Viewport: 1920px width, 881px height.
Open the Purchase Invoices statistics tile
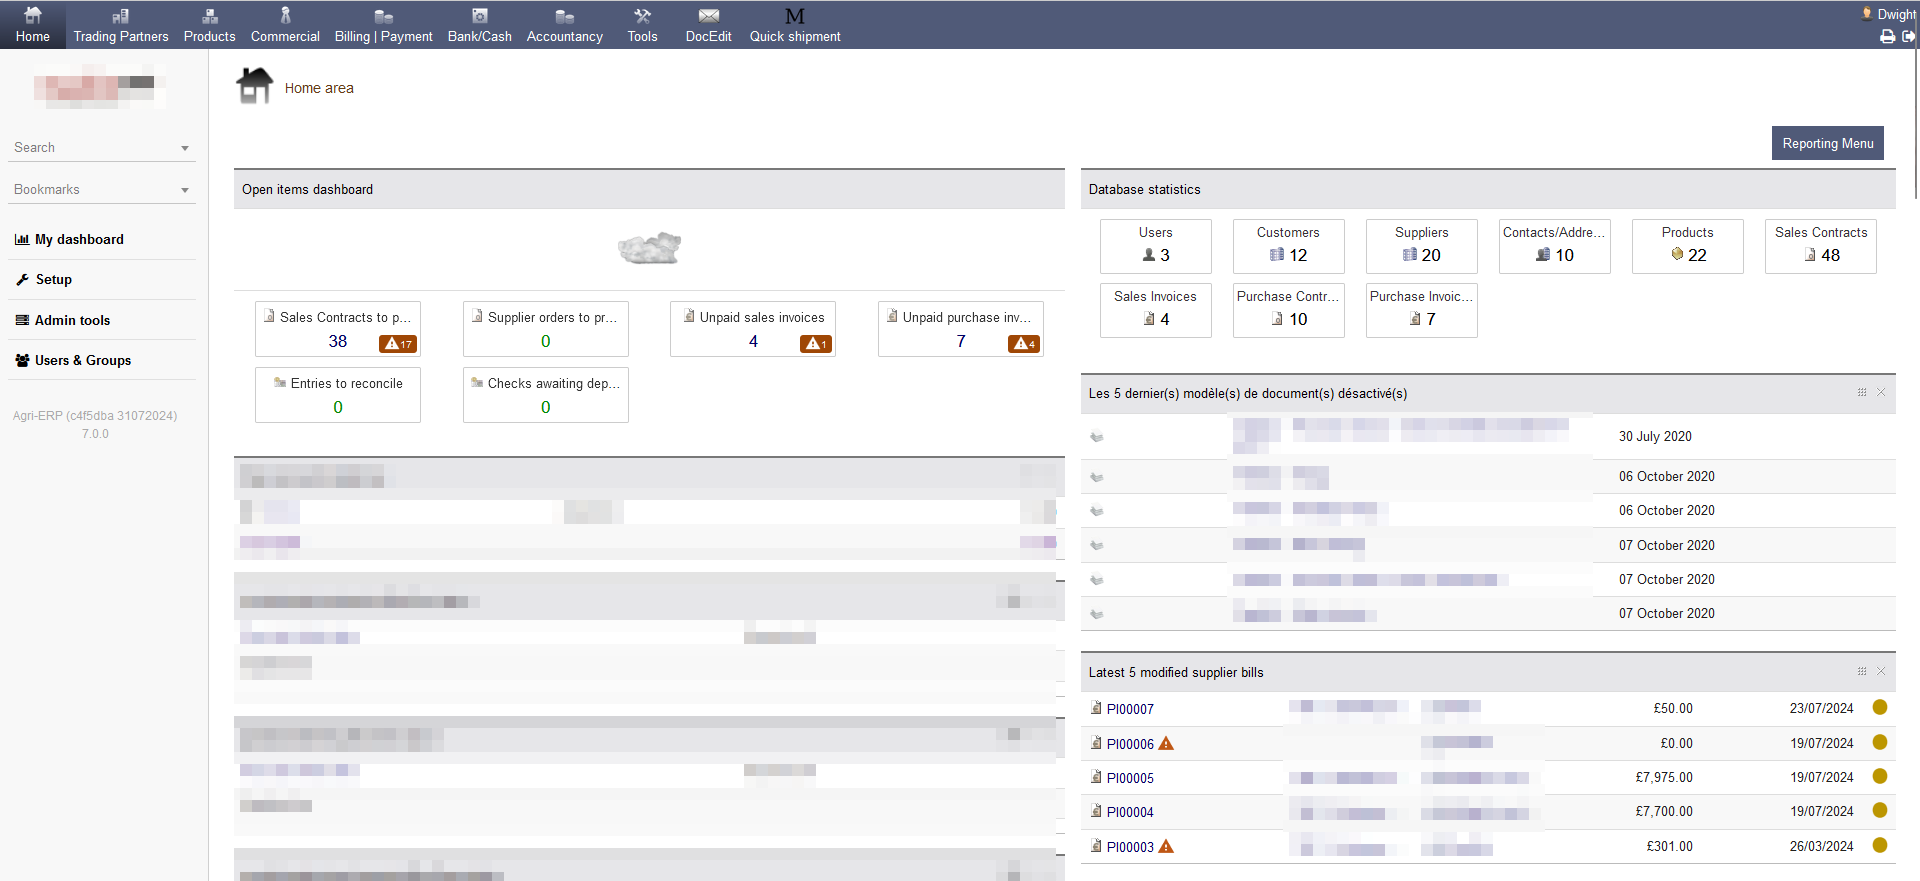(1422, 310)
